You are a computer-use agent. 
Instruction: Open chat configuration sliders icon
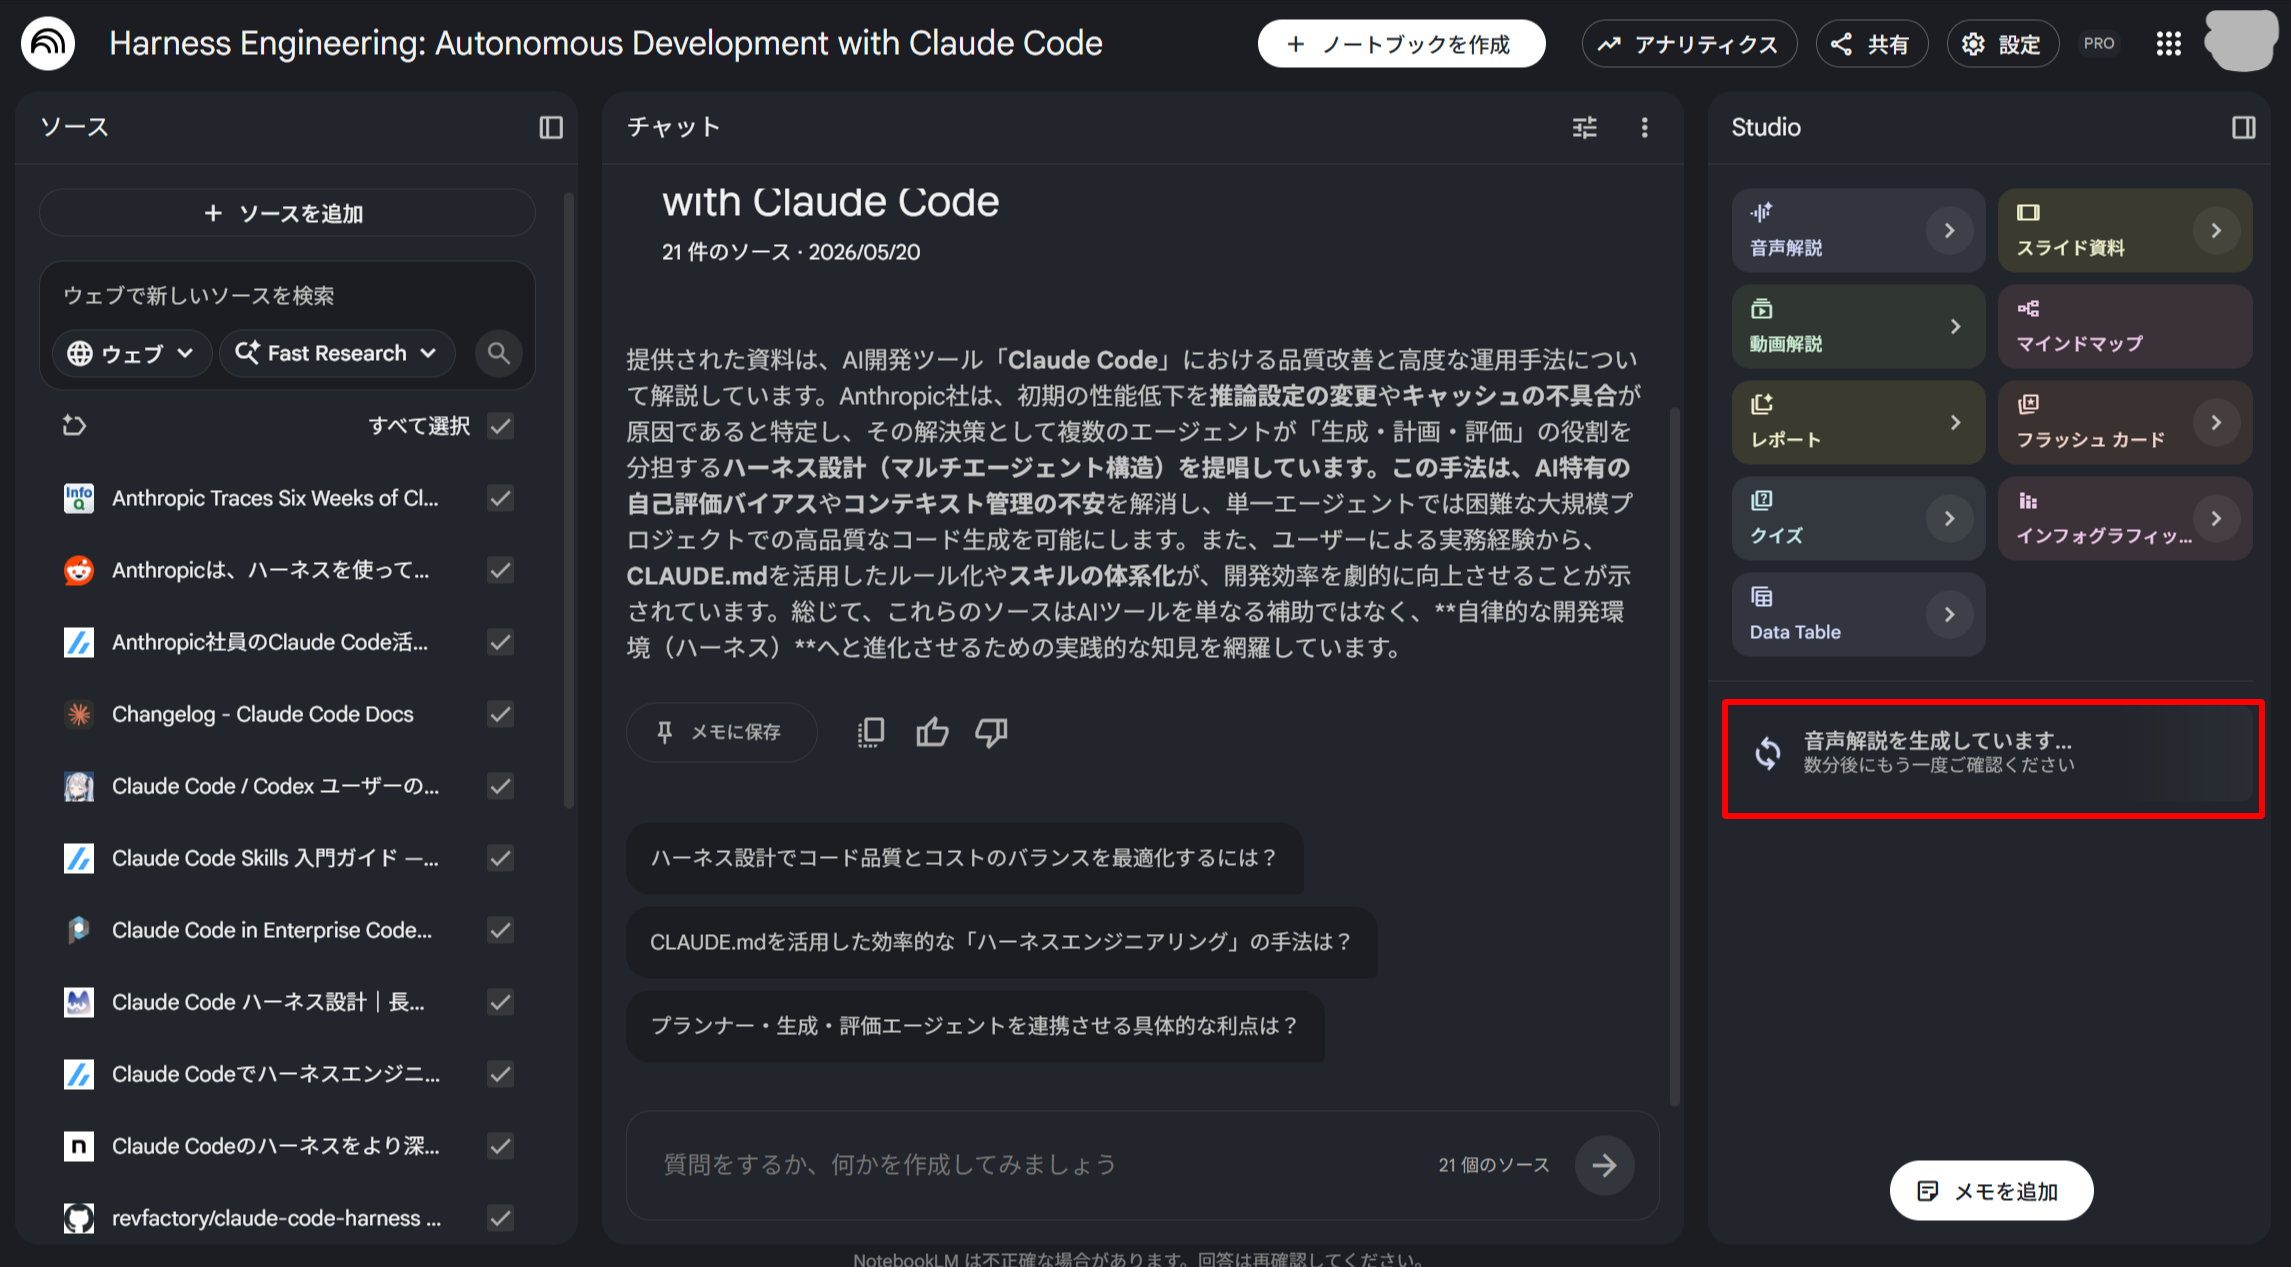pos(1585,127)
